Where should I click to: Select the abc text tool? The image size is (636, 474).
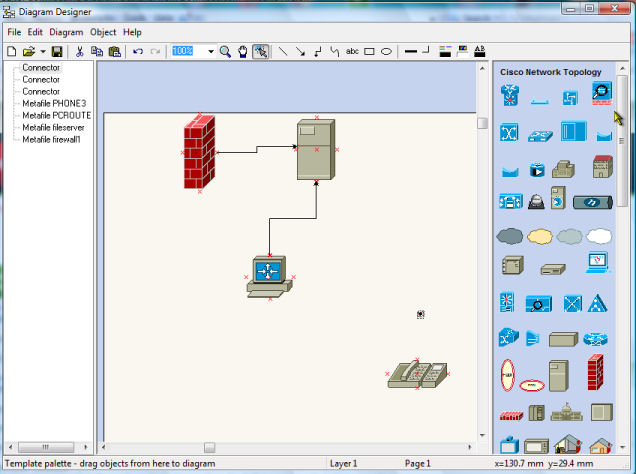pos(352,51)
